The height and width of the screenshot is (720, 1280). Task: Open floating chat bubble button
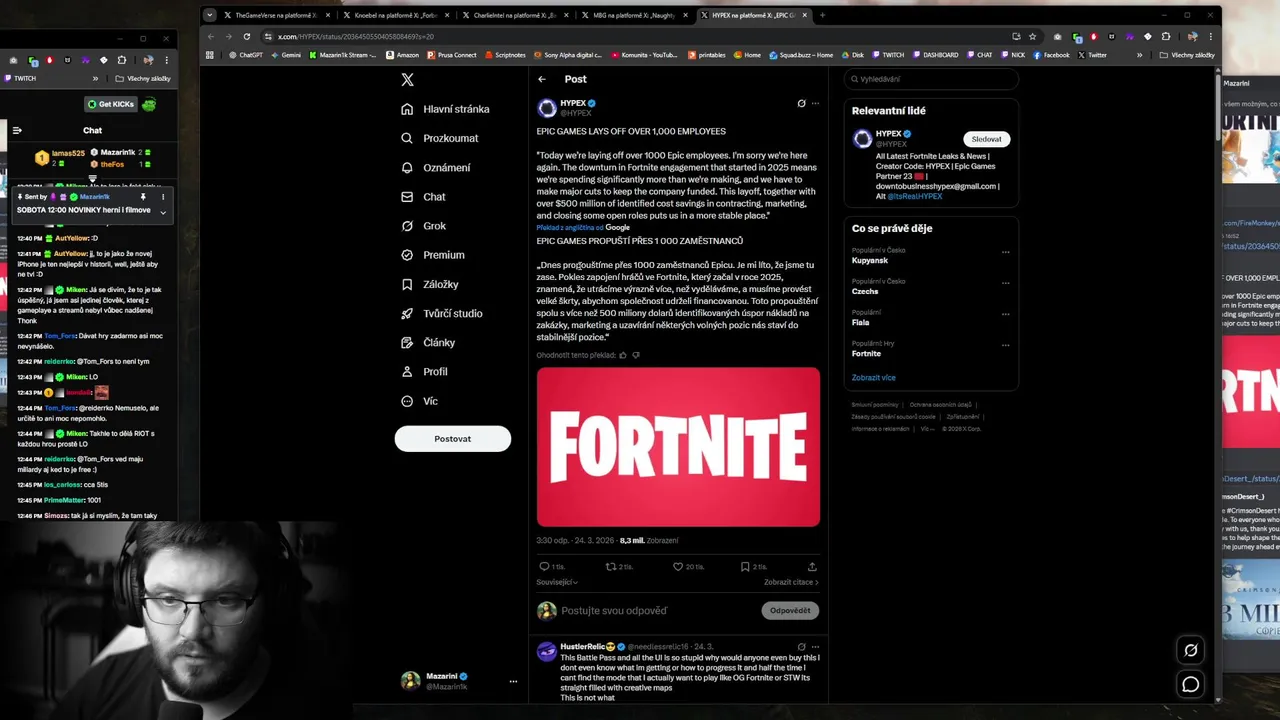pos(1191,684)
